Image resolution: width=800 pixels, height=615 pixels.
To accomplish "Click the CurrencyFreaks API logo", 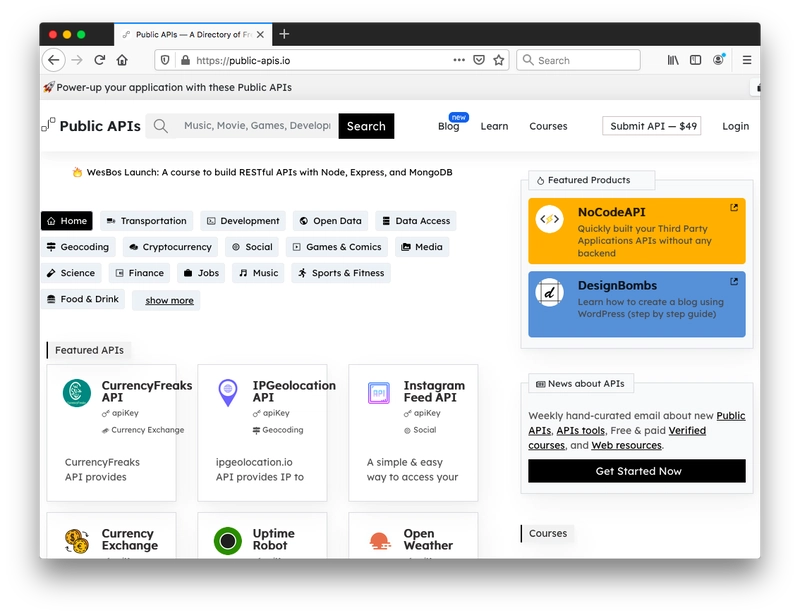I will 77,393.
